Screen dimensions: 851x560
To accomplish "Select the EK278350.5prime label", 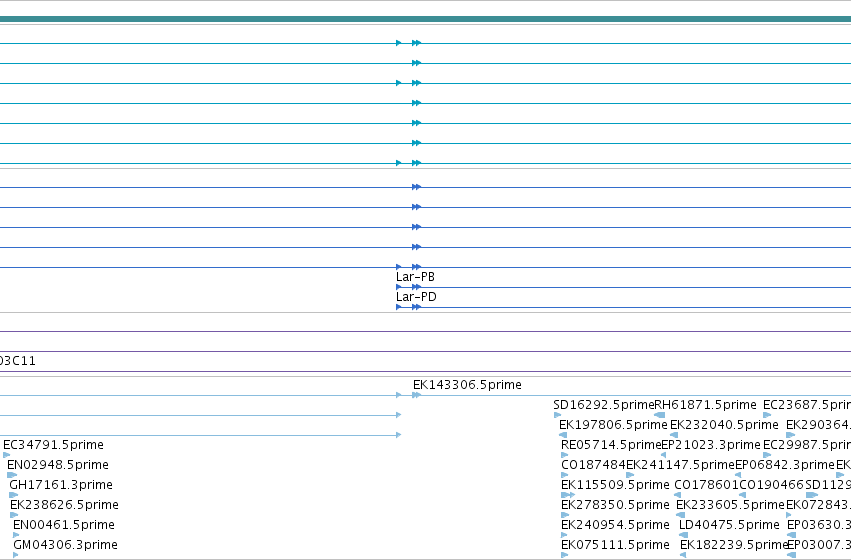I will click(615, 505).
